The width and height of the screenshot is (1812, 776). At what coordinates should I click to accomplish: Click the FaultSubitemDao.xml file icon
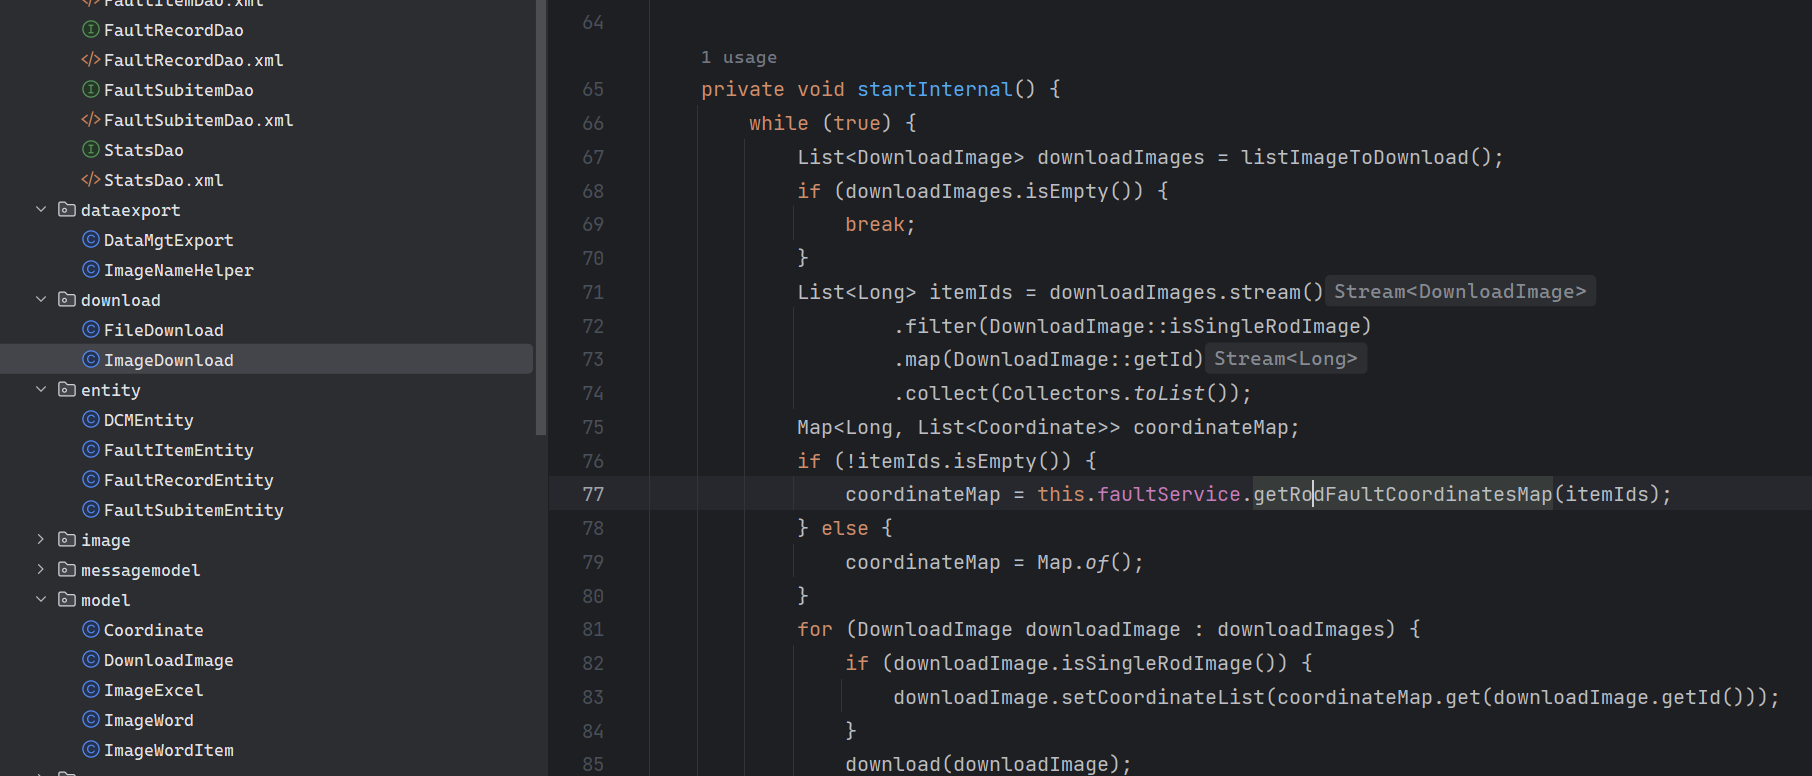click(90, 120)
